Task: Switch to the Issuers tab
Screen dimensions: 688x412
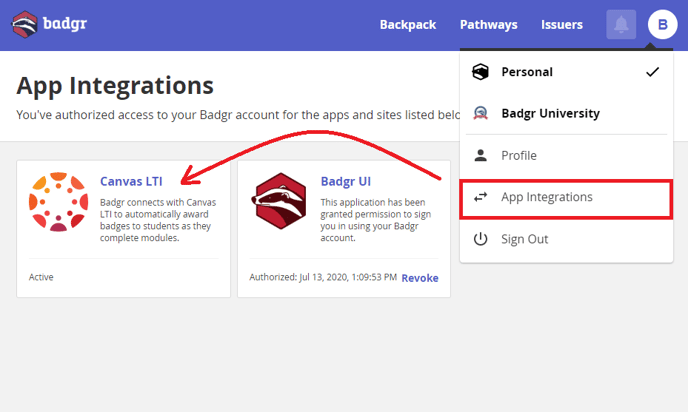Action: (562, 25)
